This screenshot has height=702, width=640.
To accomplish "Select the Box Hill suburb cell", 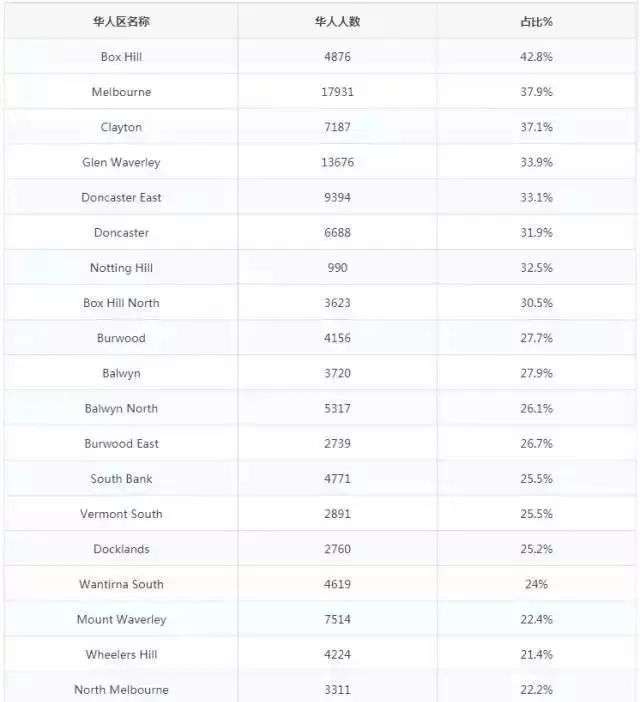I will [x=121, y=57].
